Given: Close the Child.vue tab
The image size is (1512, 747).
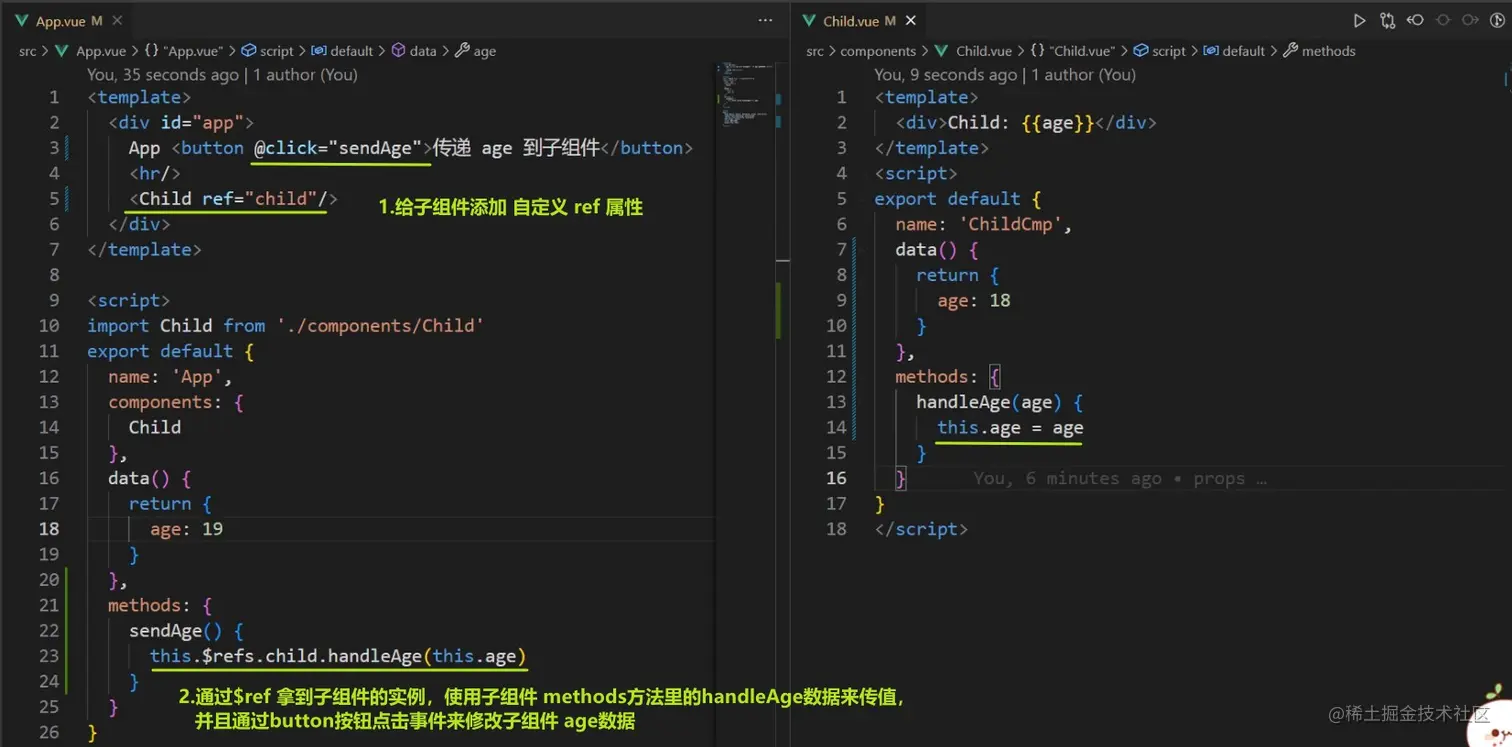Looking at the screenshot, I should [910, 21].
